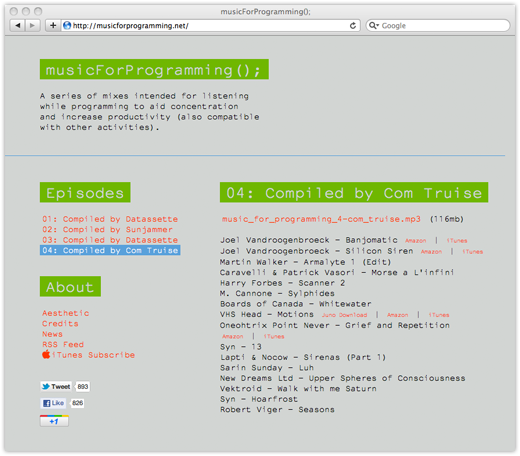Download music_for_programming_4-com_truise.mp3 file
Screen dimensions: 520x456
321,219
